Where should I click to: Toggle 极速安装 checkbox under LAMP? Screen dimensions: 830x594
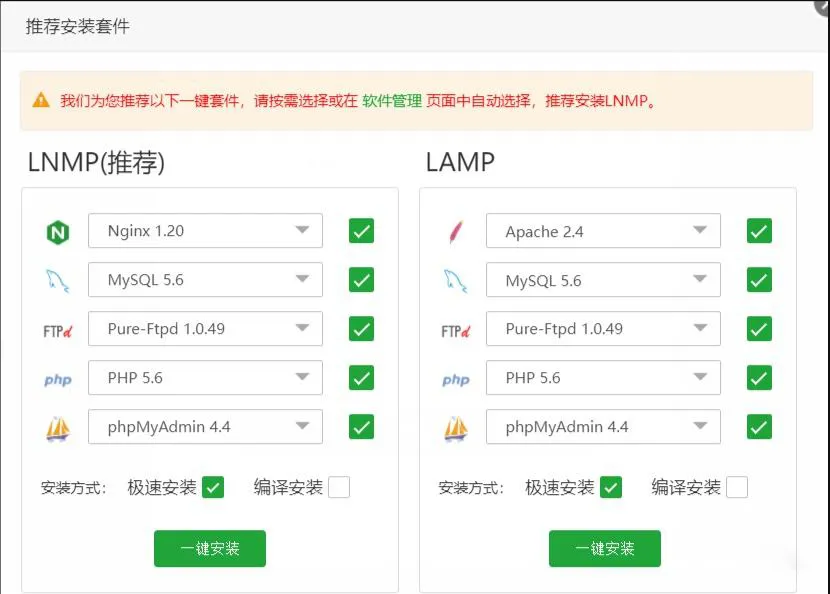[x=610, y=487]
